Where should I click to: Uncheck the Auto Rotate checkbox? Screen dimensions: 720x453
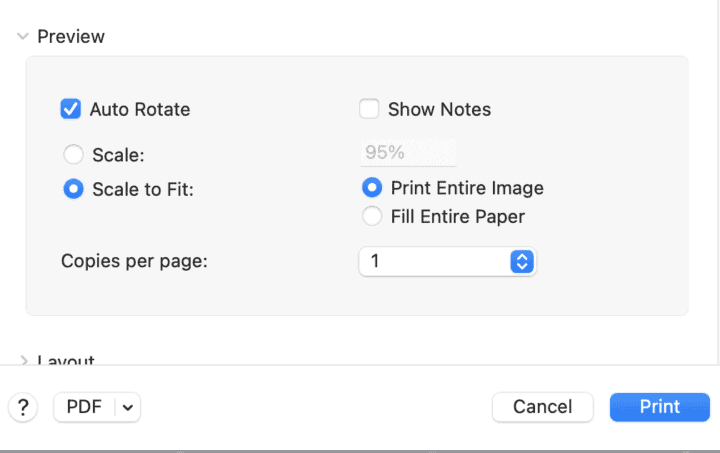pos(71,109)
